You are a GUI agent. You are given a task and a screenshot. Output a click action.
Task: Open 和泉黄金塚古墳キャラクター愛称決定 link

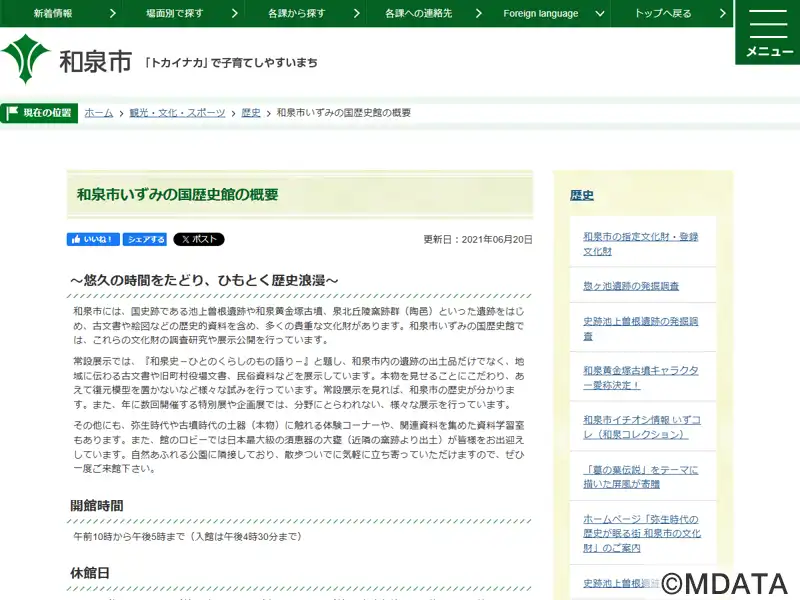(640, 377)
